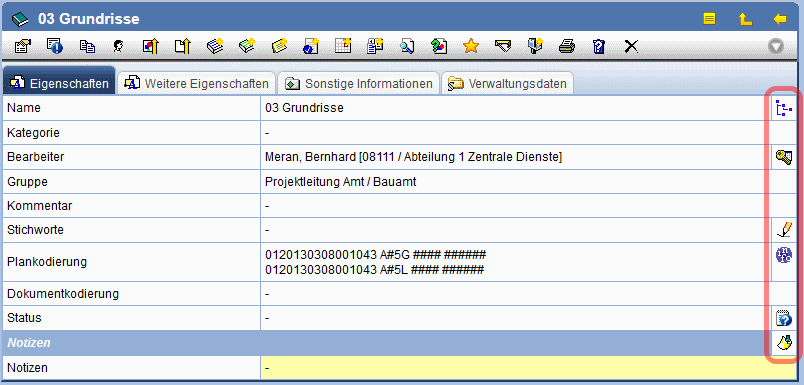Open yellow list menu icon in title bar
This screenshot has width=804, height=385.
[709, 19]
